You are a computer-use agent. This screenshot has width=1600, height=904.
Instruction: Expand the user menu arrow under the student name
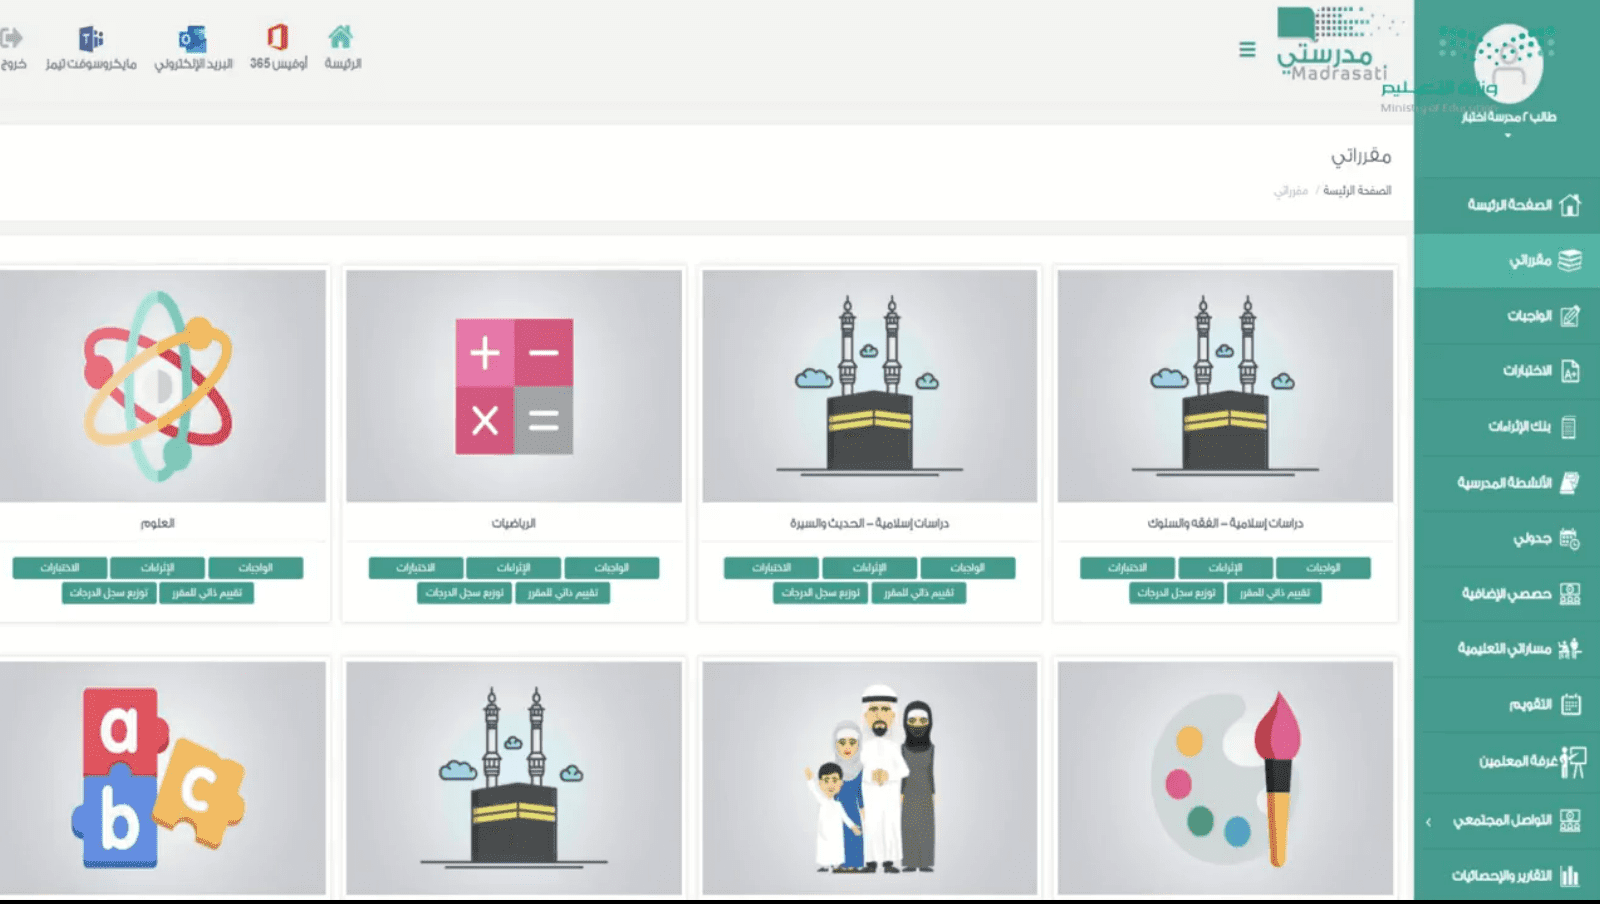[x=1508, y=135]
